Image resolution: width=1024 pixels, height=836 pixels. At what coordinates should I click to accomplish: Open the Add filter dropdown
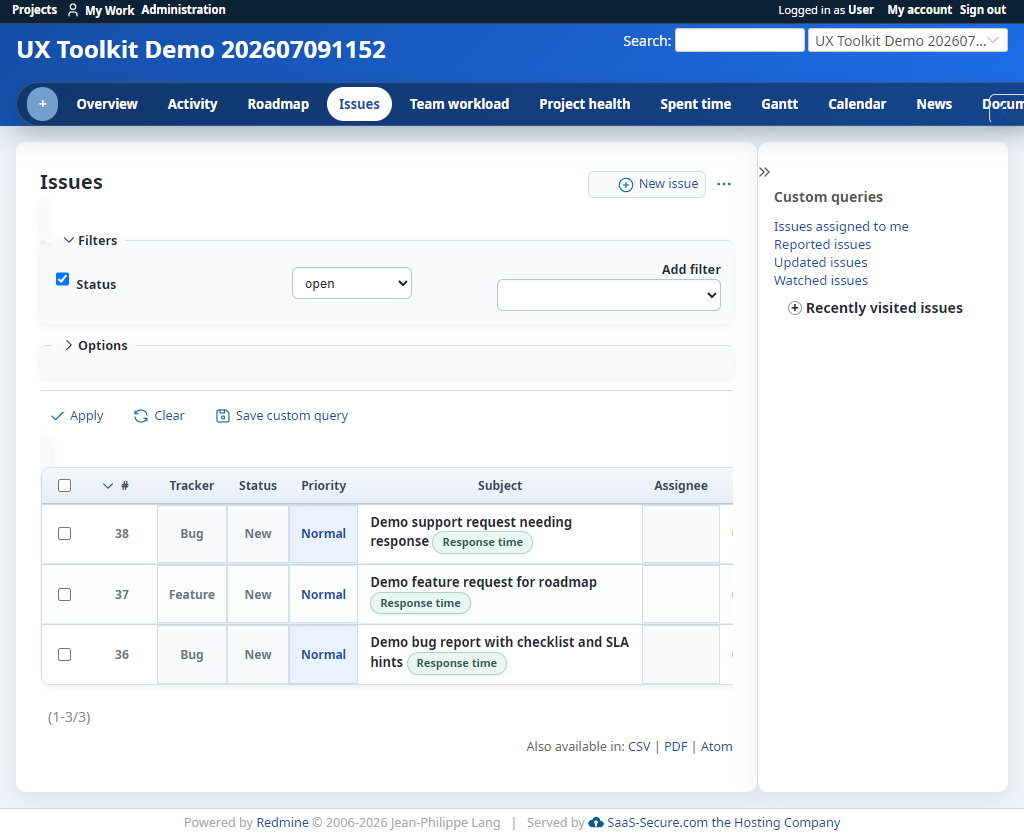609,295
